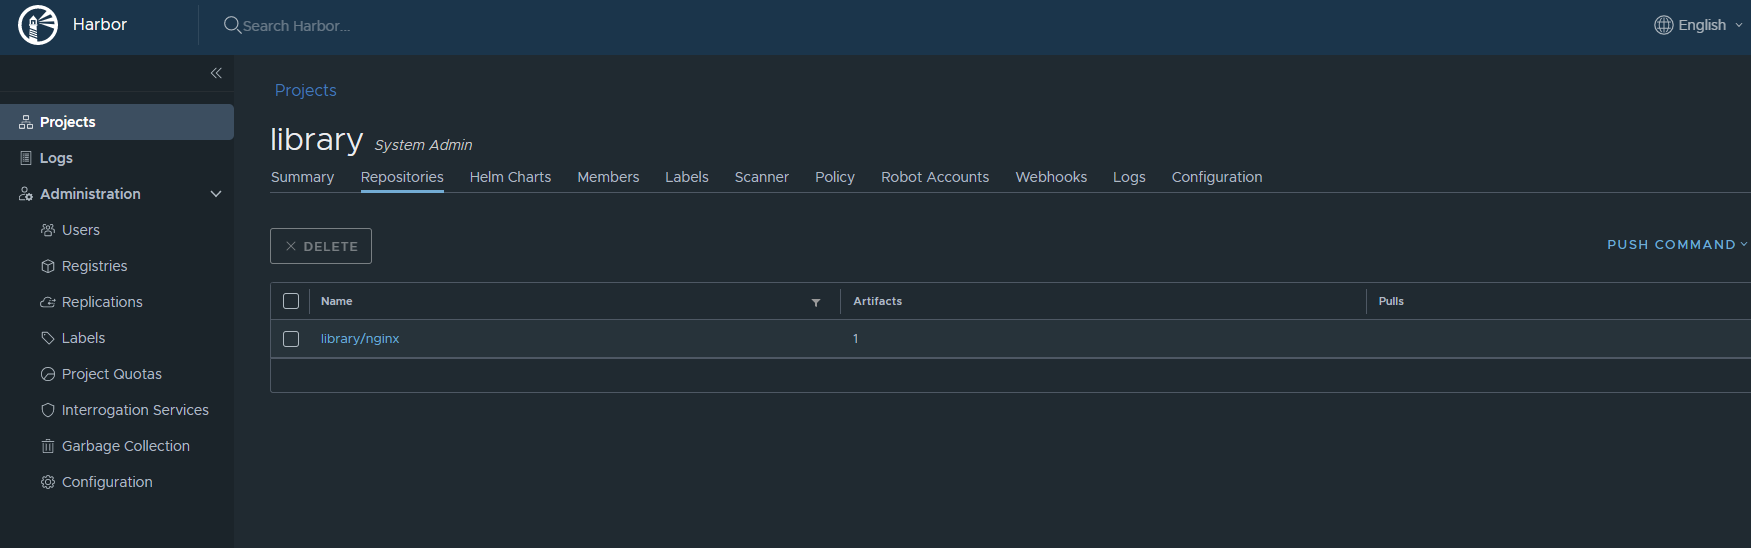Check the library/nginx row checkbox
1751x548 pixels.
coord(291,339)
